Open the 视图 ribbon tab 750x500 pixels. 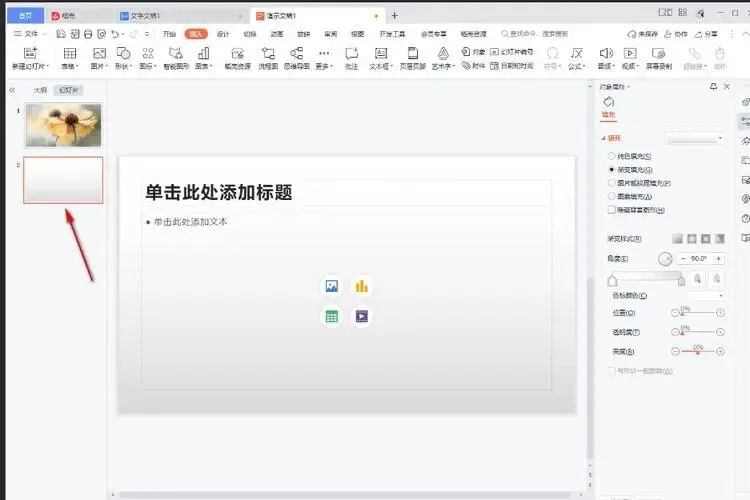(x=357, y=34)
